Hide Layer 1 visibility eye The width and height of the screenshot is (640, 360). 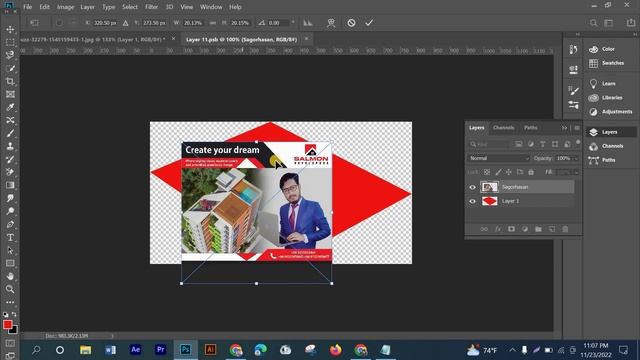point(472,201)
